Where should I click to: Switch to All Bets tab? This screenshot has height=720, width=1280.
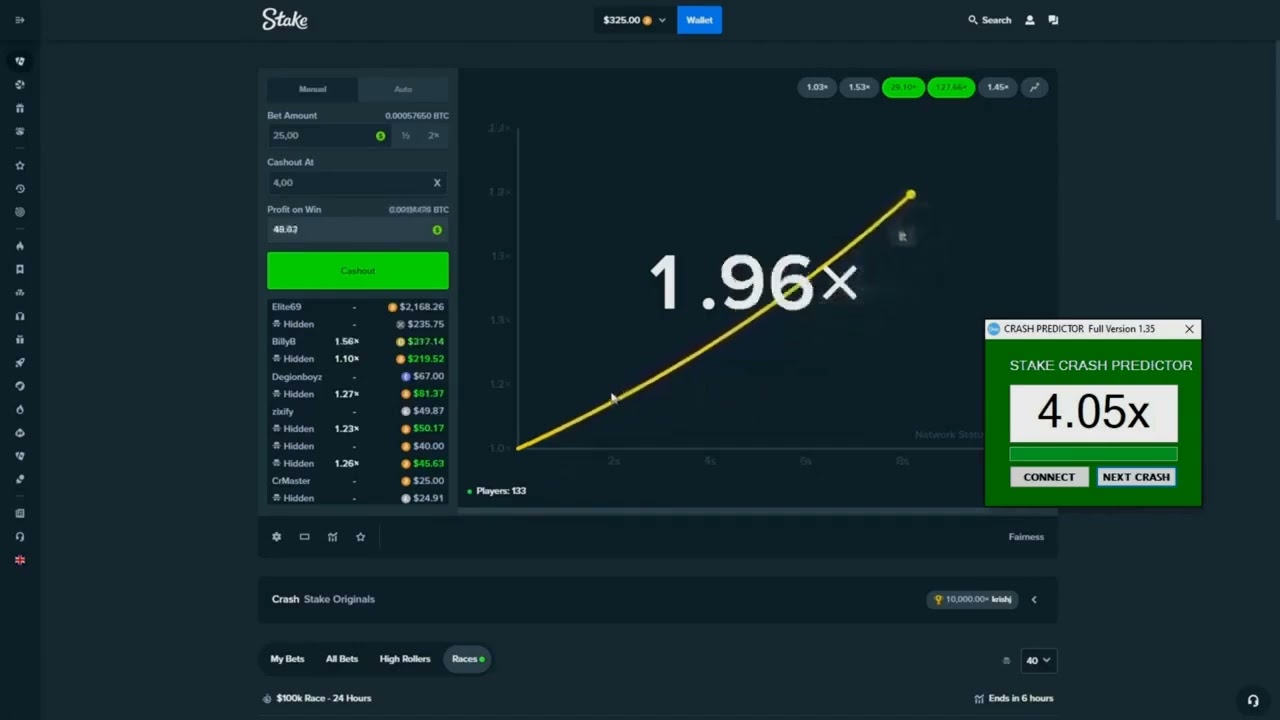tap(342, 659)
